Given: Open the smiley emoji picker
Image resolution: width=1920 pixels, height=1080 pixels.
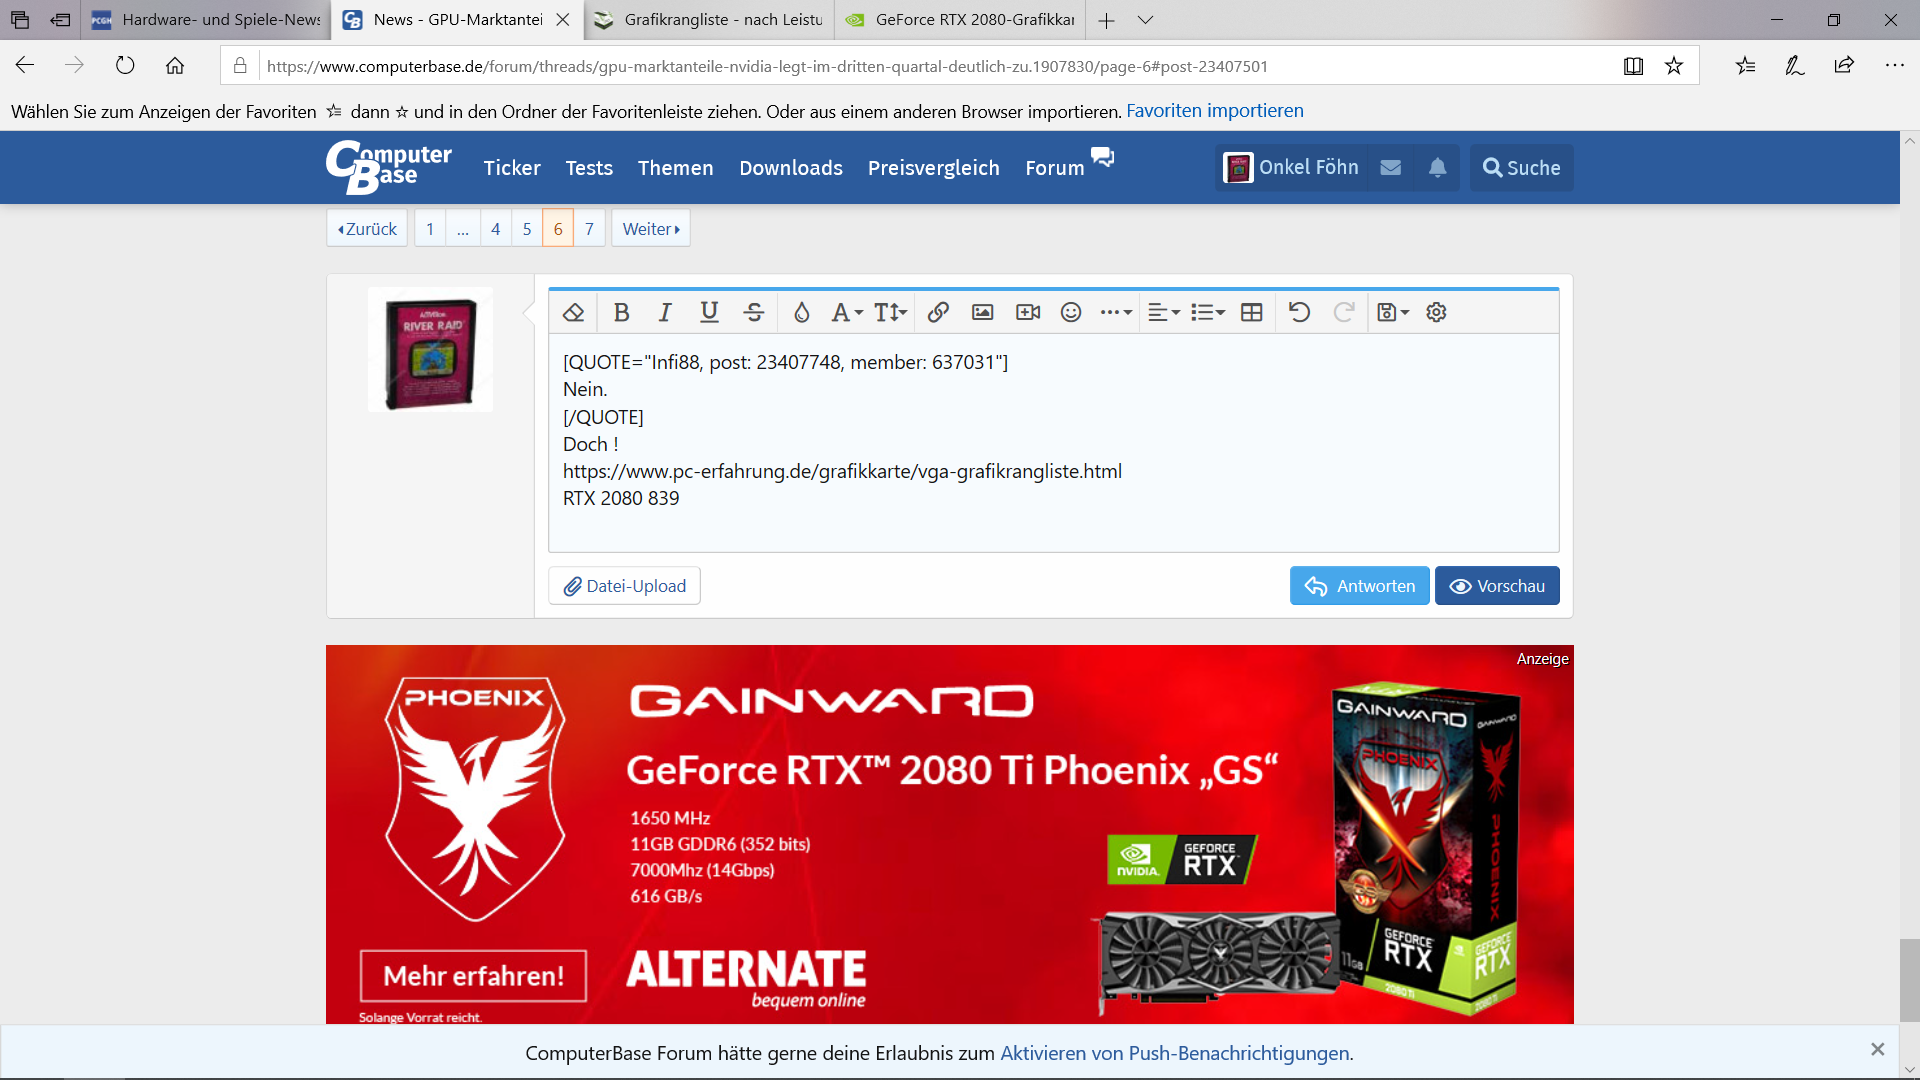Looking at the screenshot, I should [1071, 313].
